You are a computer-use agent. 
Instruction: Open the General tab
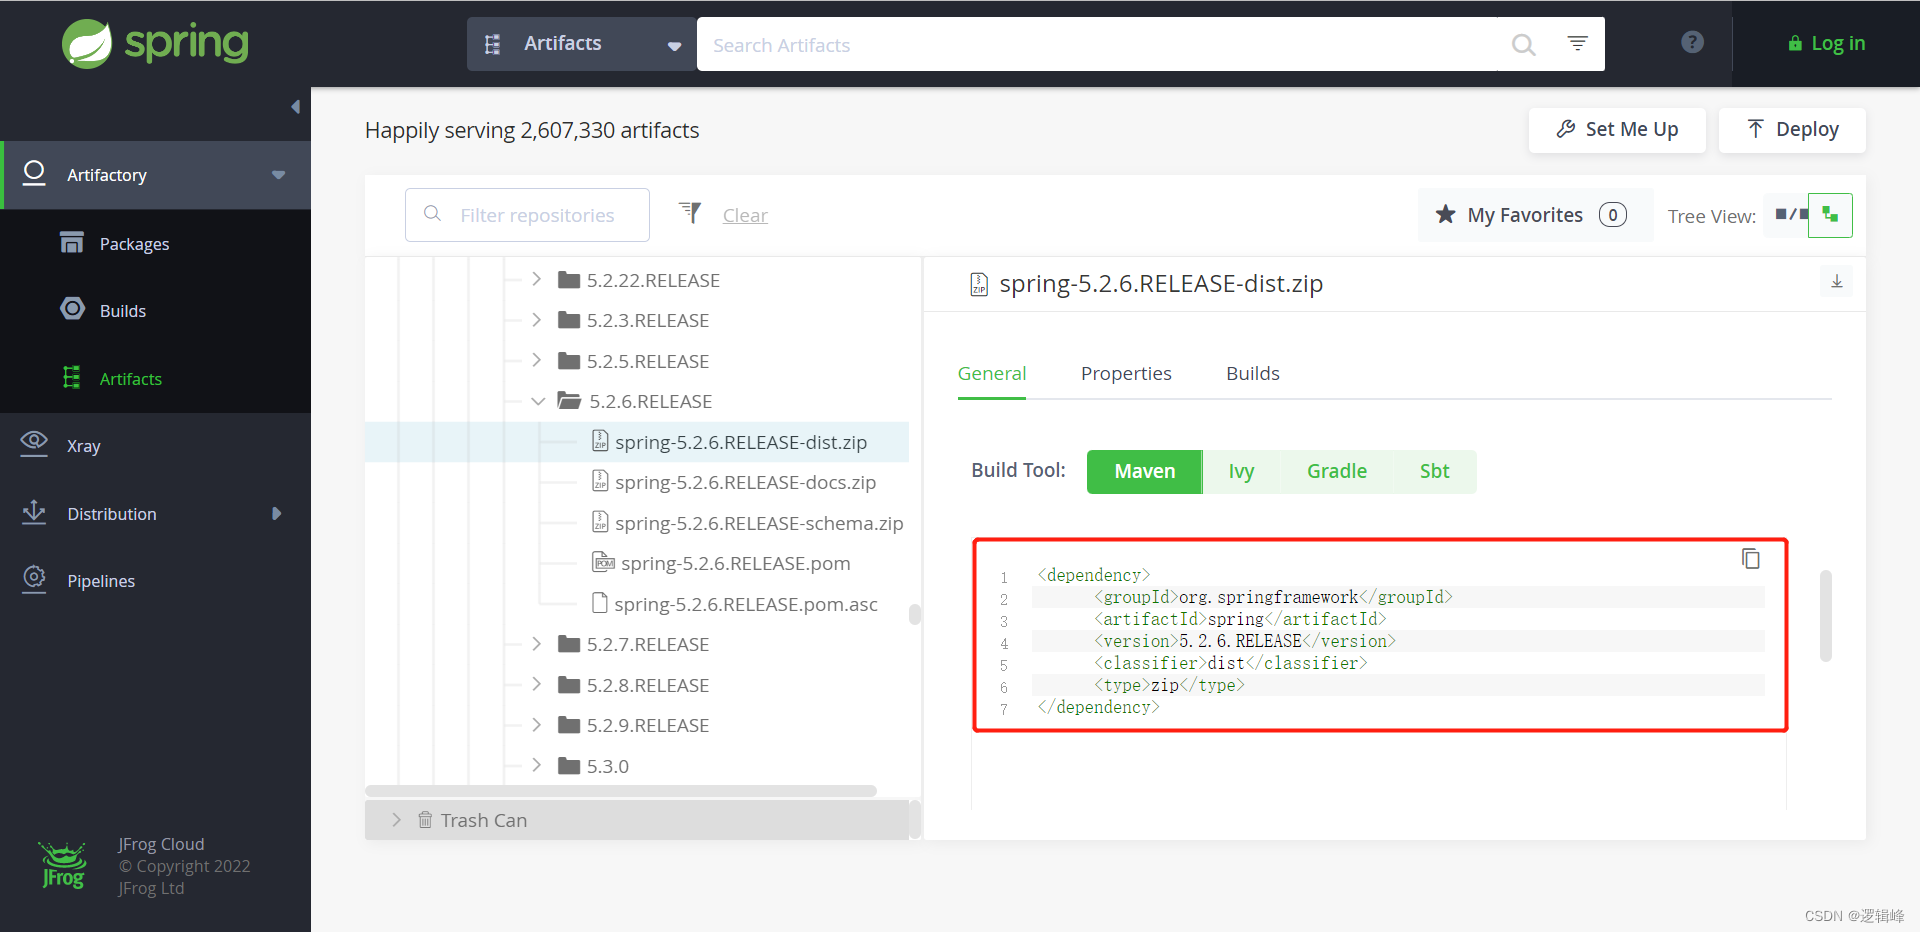point(992,373)
